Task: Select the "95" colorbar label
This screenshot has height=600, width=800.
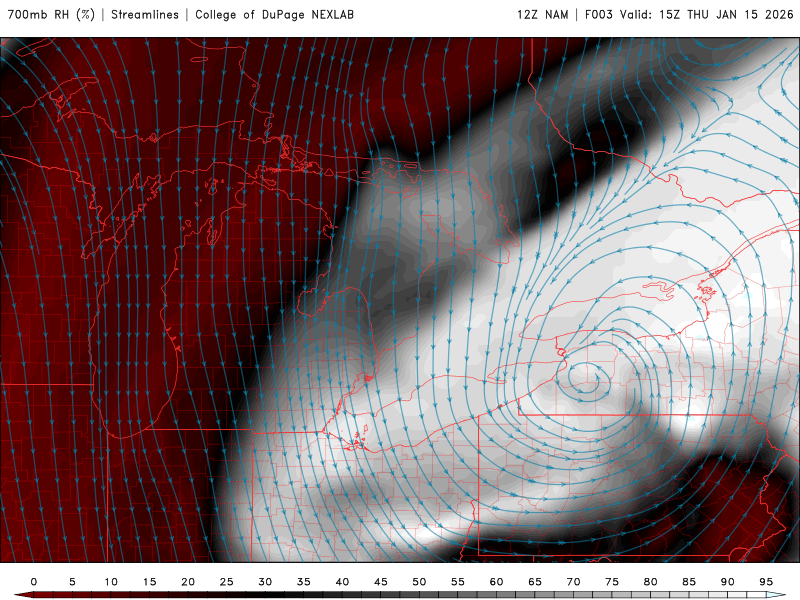Action: point(766,582)
